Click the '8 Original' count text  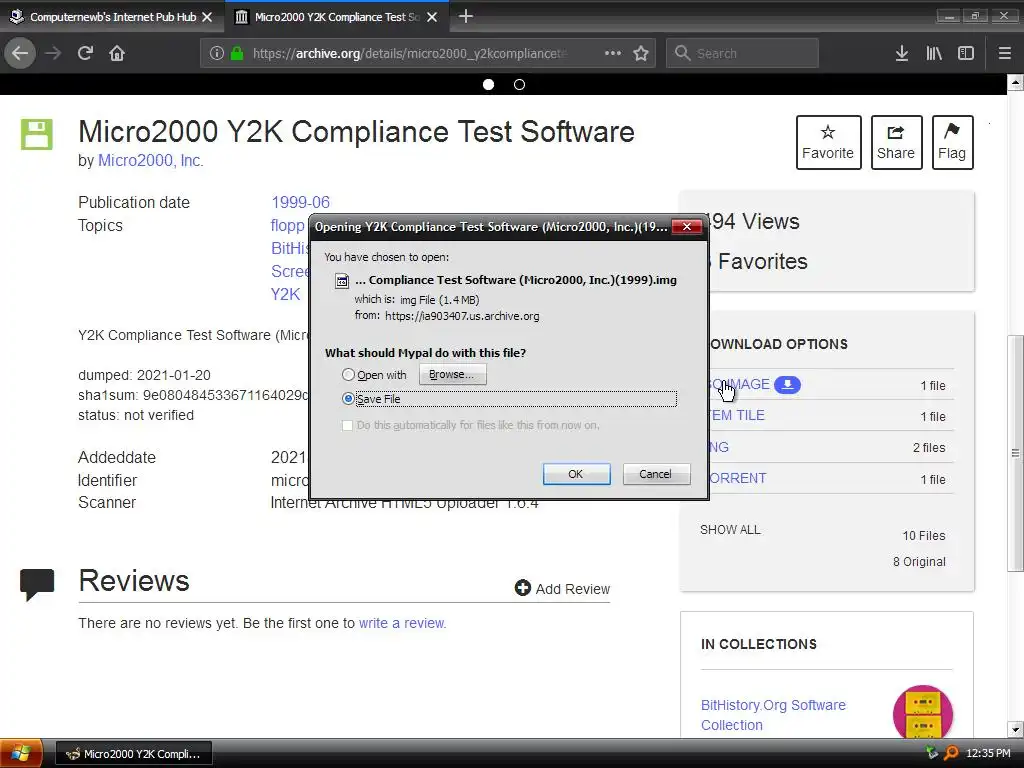coord(920,562)
